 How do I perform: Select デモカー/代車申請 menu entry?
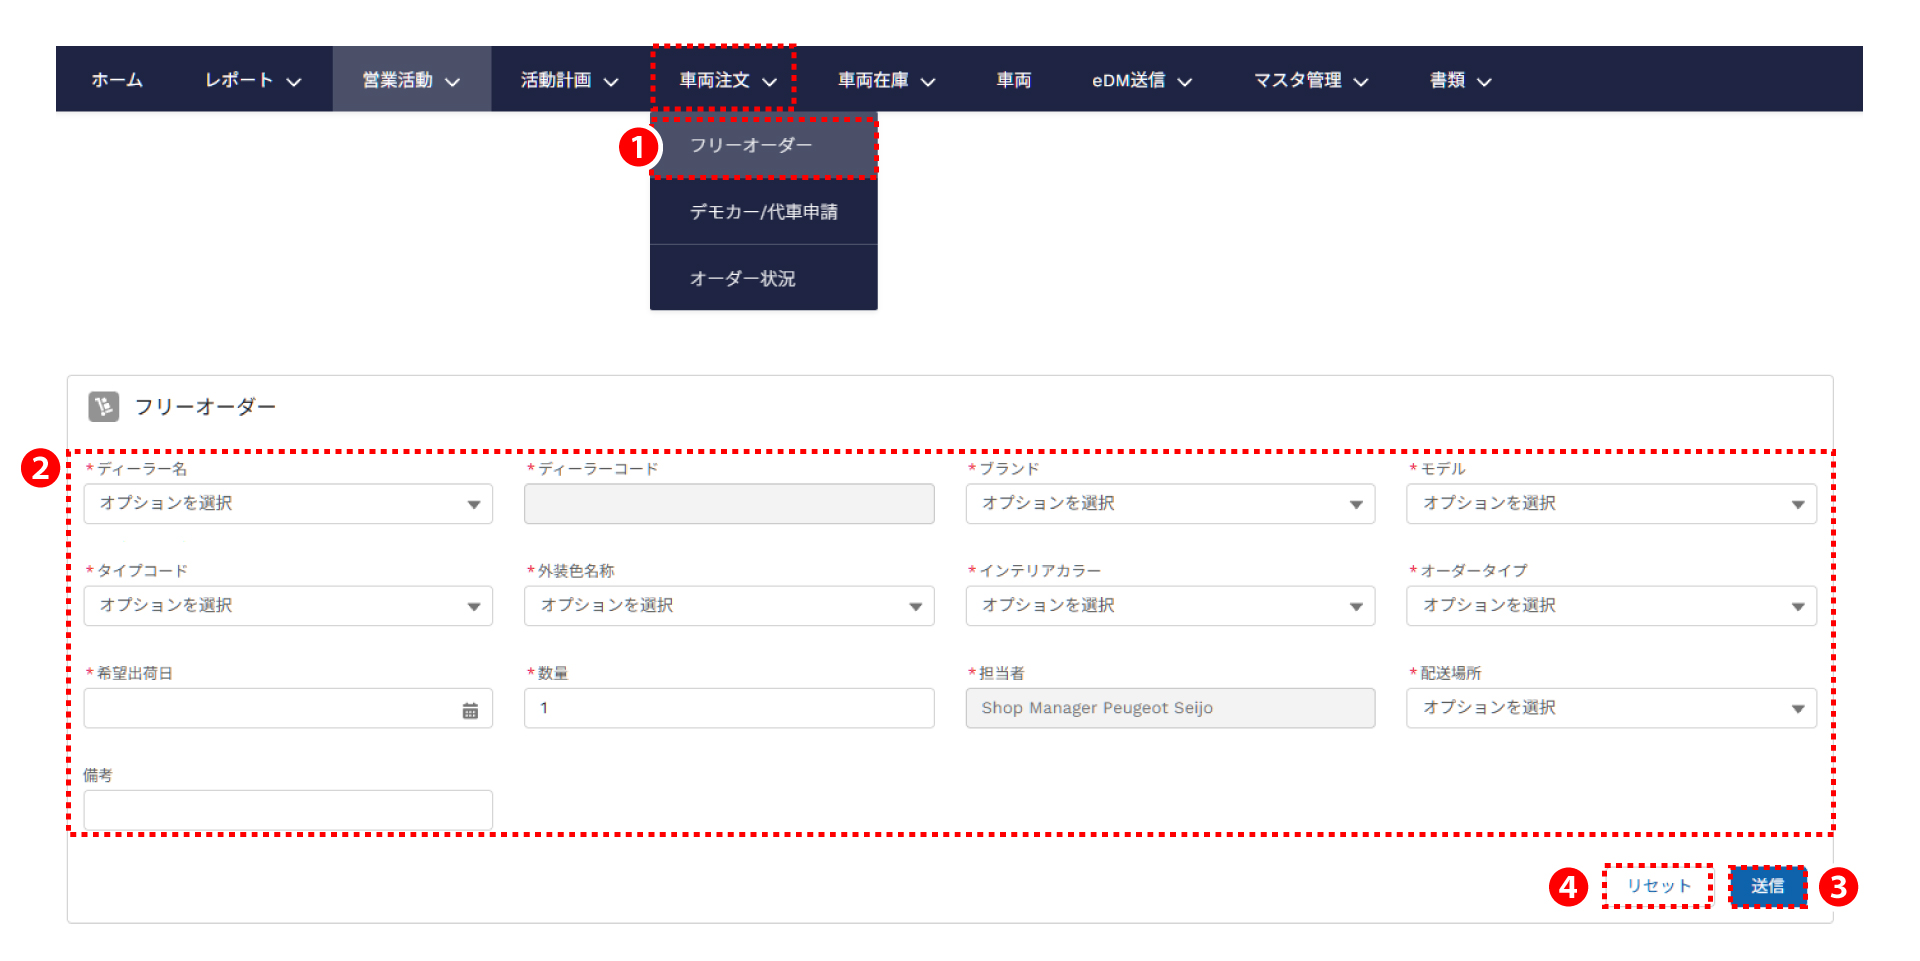pos(763,212)
